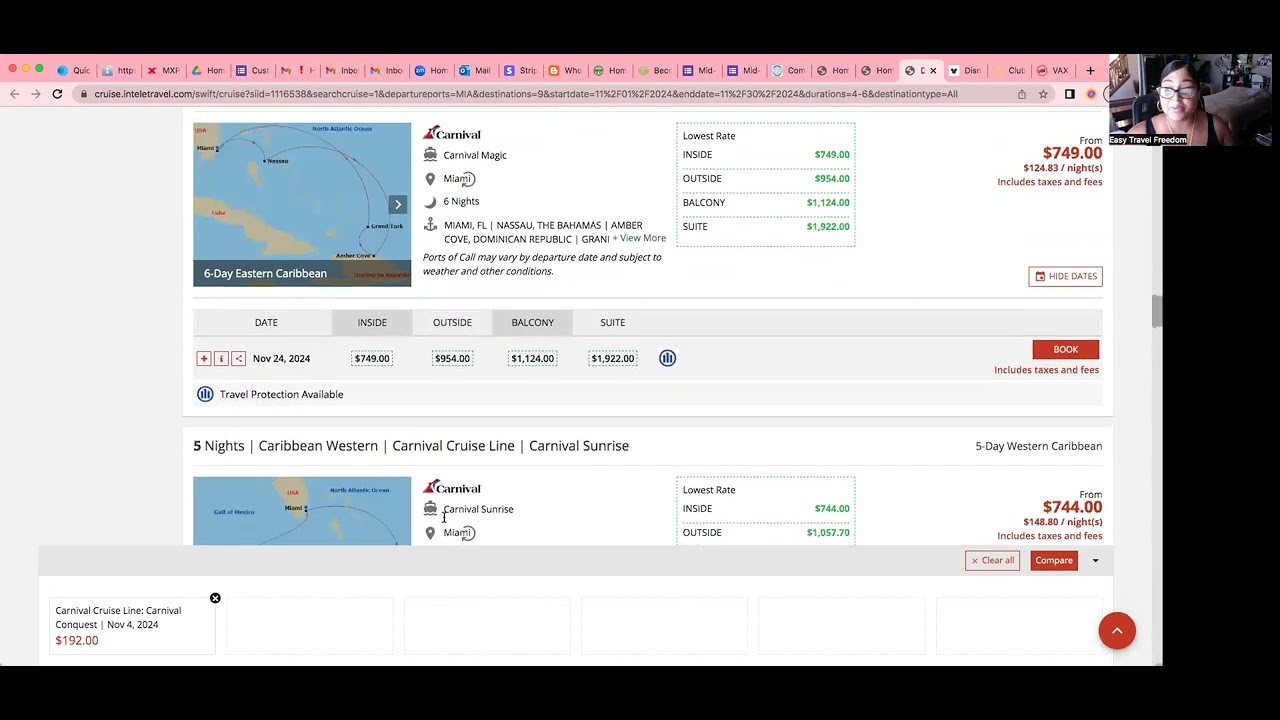Click share icon in address bar

click(1021, 94)
